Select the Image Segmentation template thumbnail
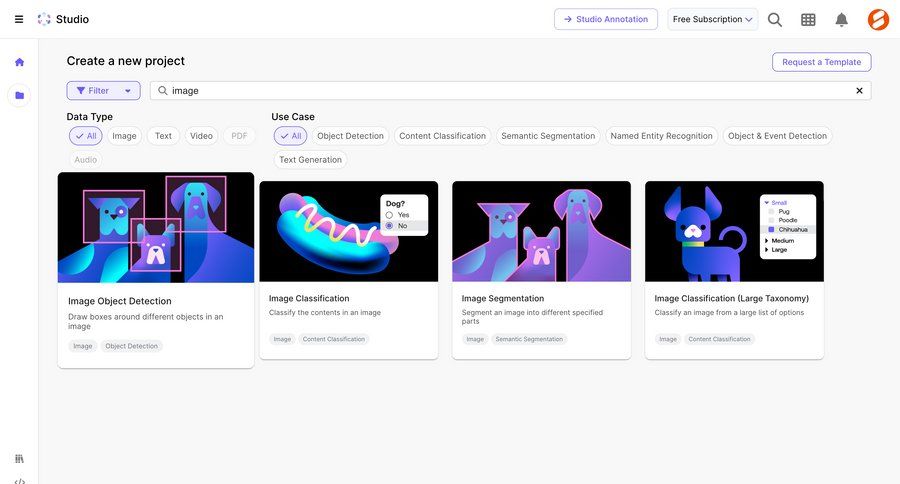 tap(541, 231)
